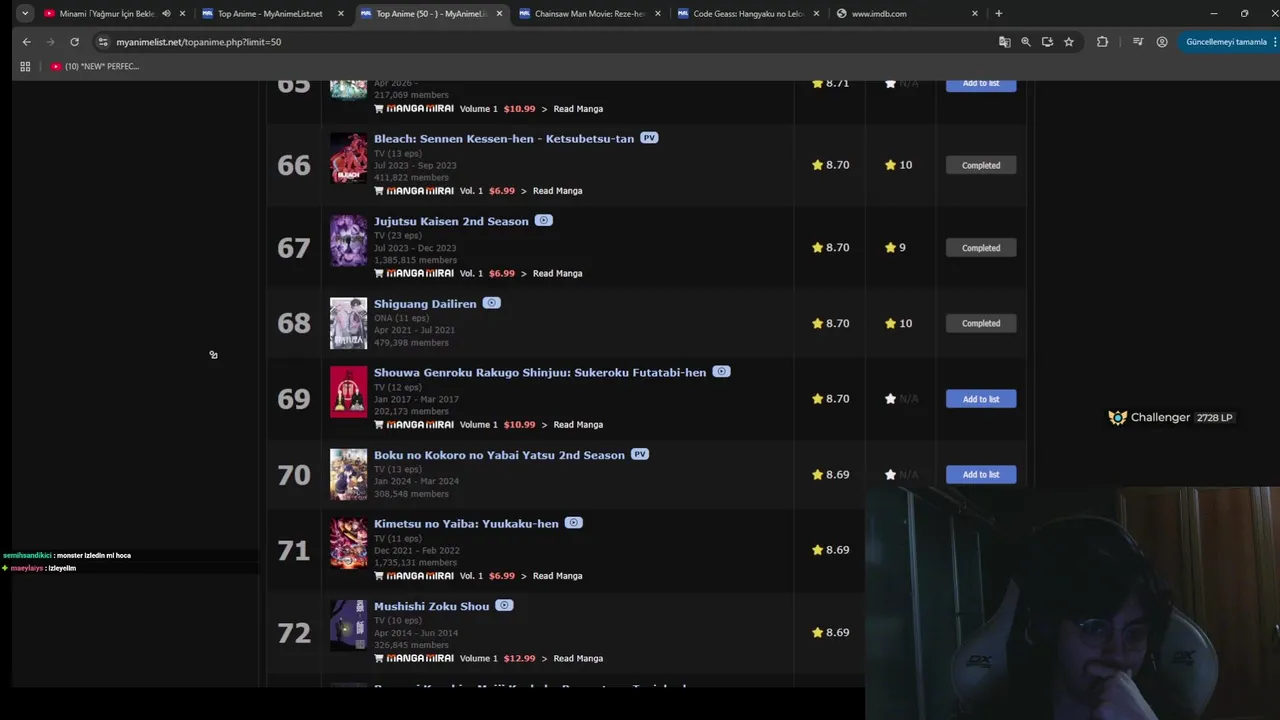Click Completed status button for Shiguang Dailiren

(x=981, y=323)
